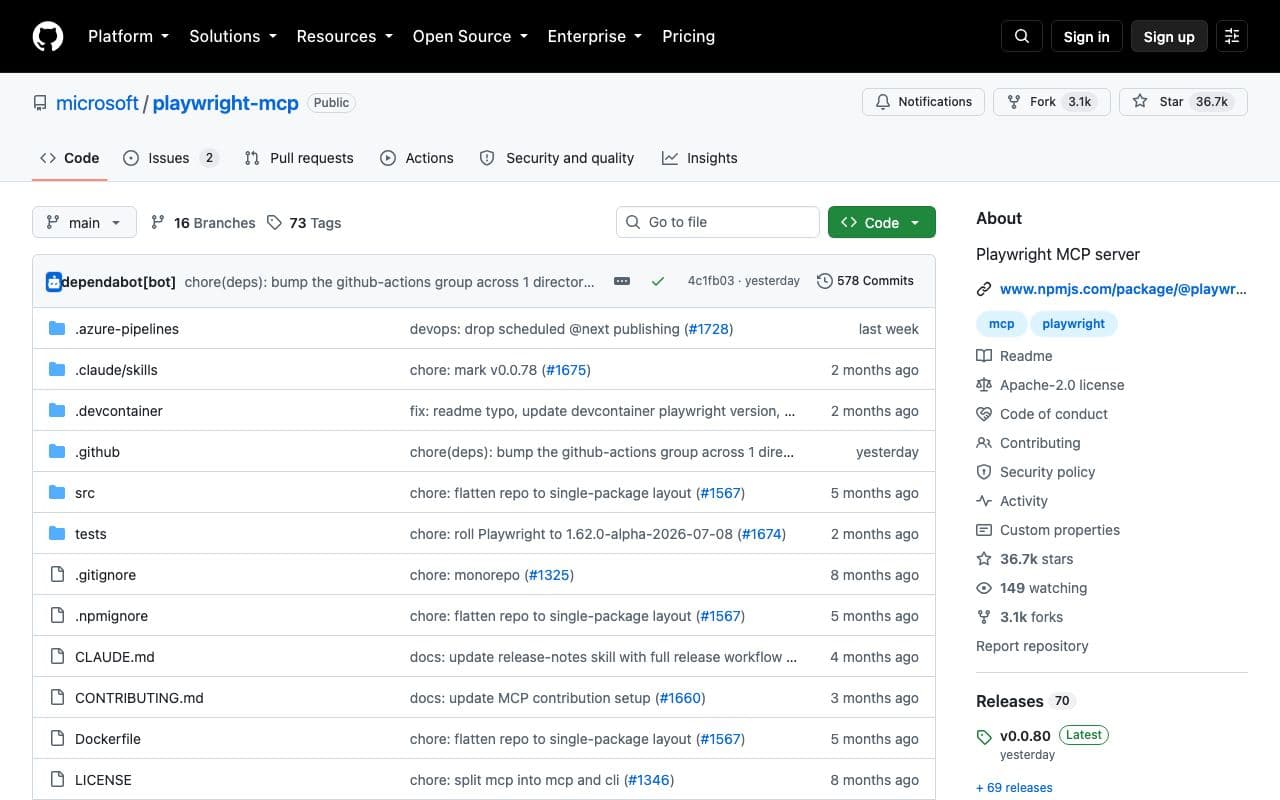View the green checkmark build status
The width and height of the screenshot is (1280, 800).
[658, 282]
